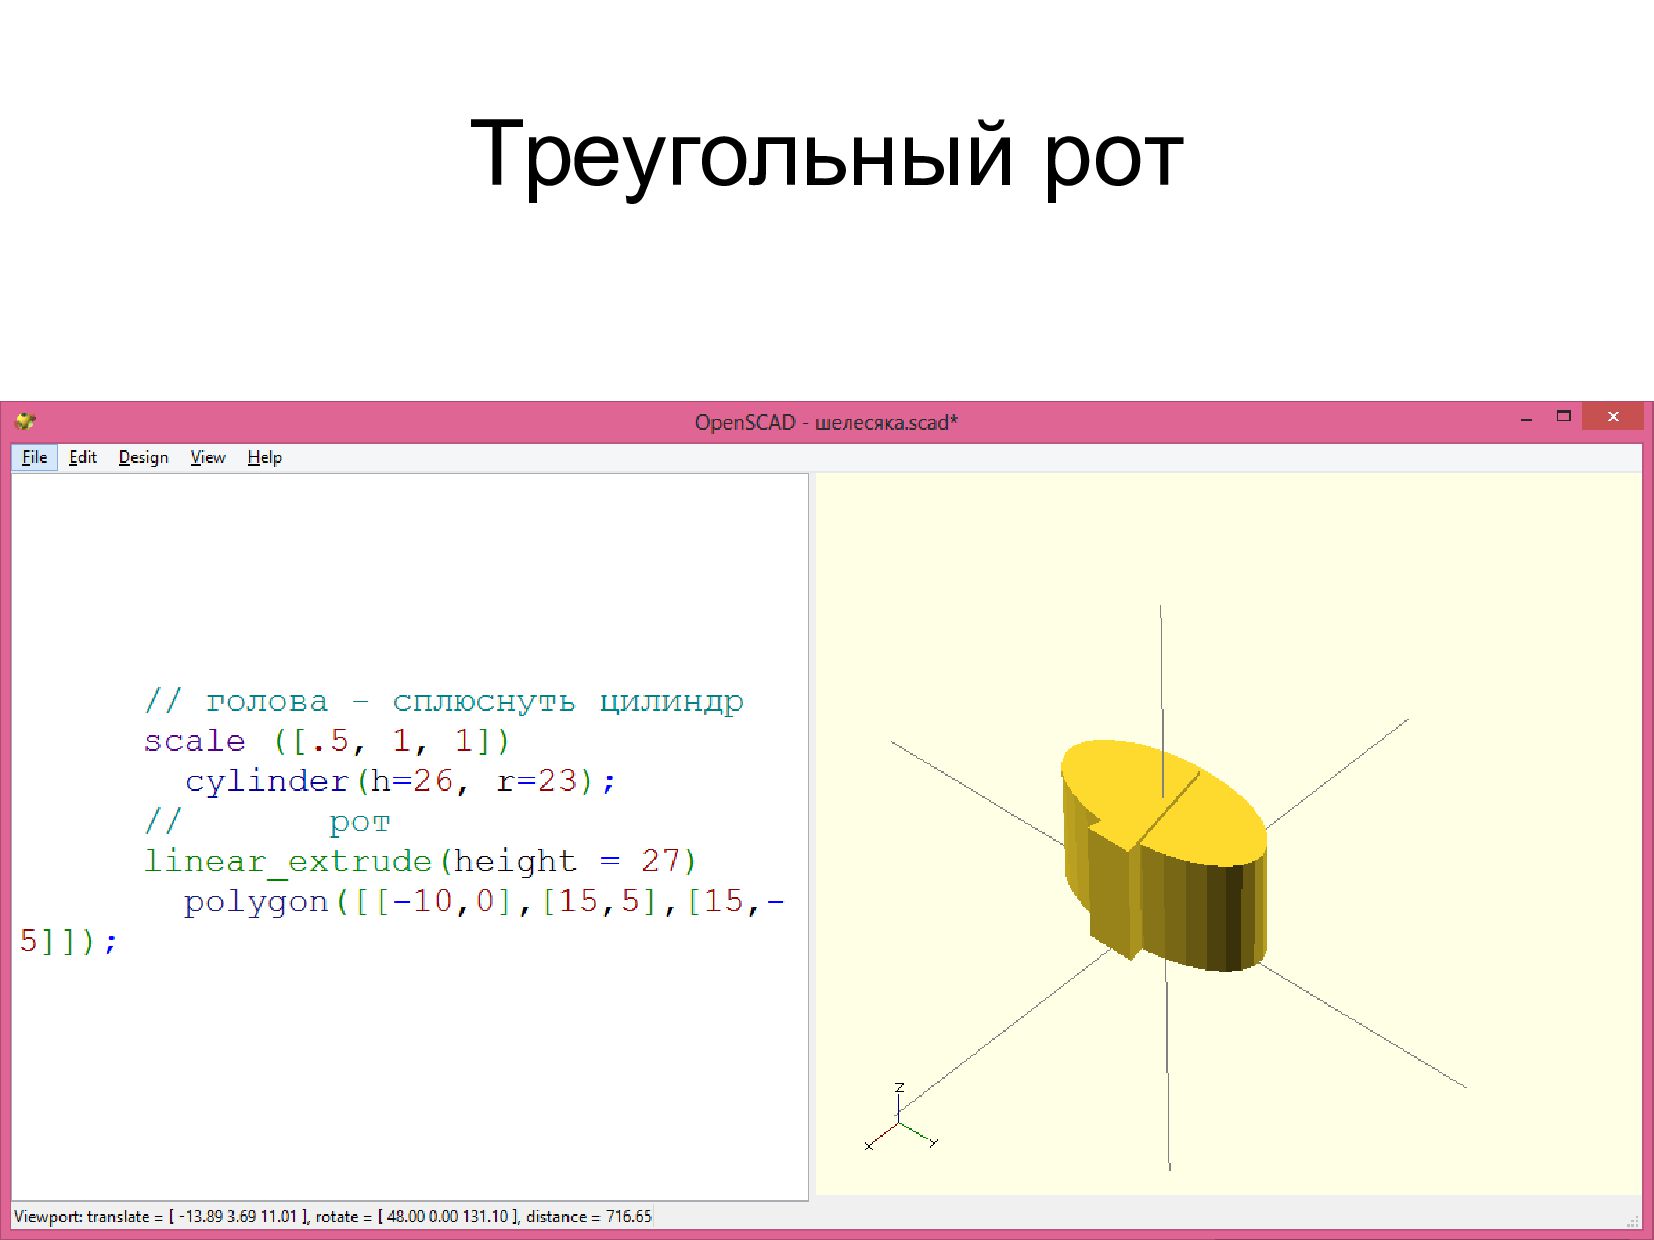Click the Viewport translate status bar text
Image resolution: width=1654 pixels, height=1240 pixels.
tap(332, 1216)
